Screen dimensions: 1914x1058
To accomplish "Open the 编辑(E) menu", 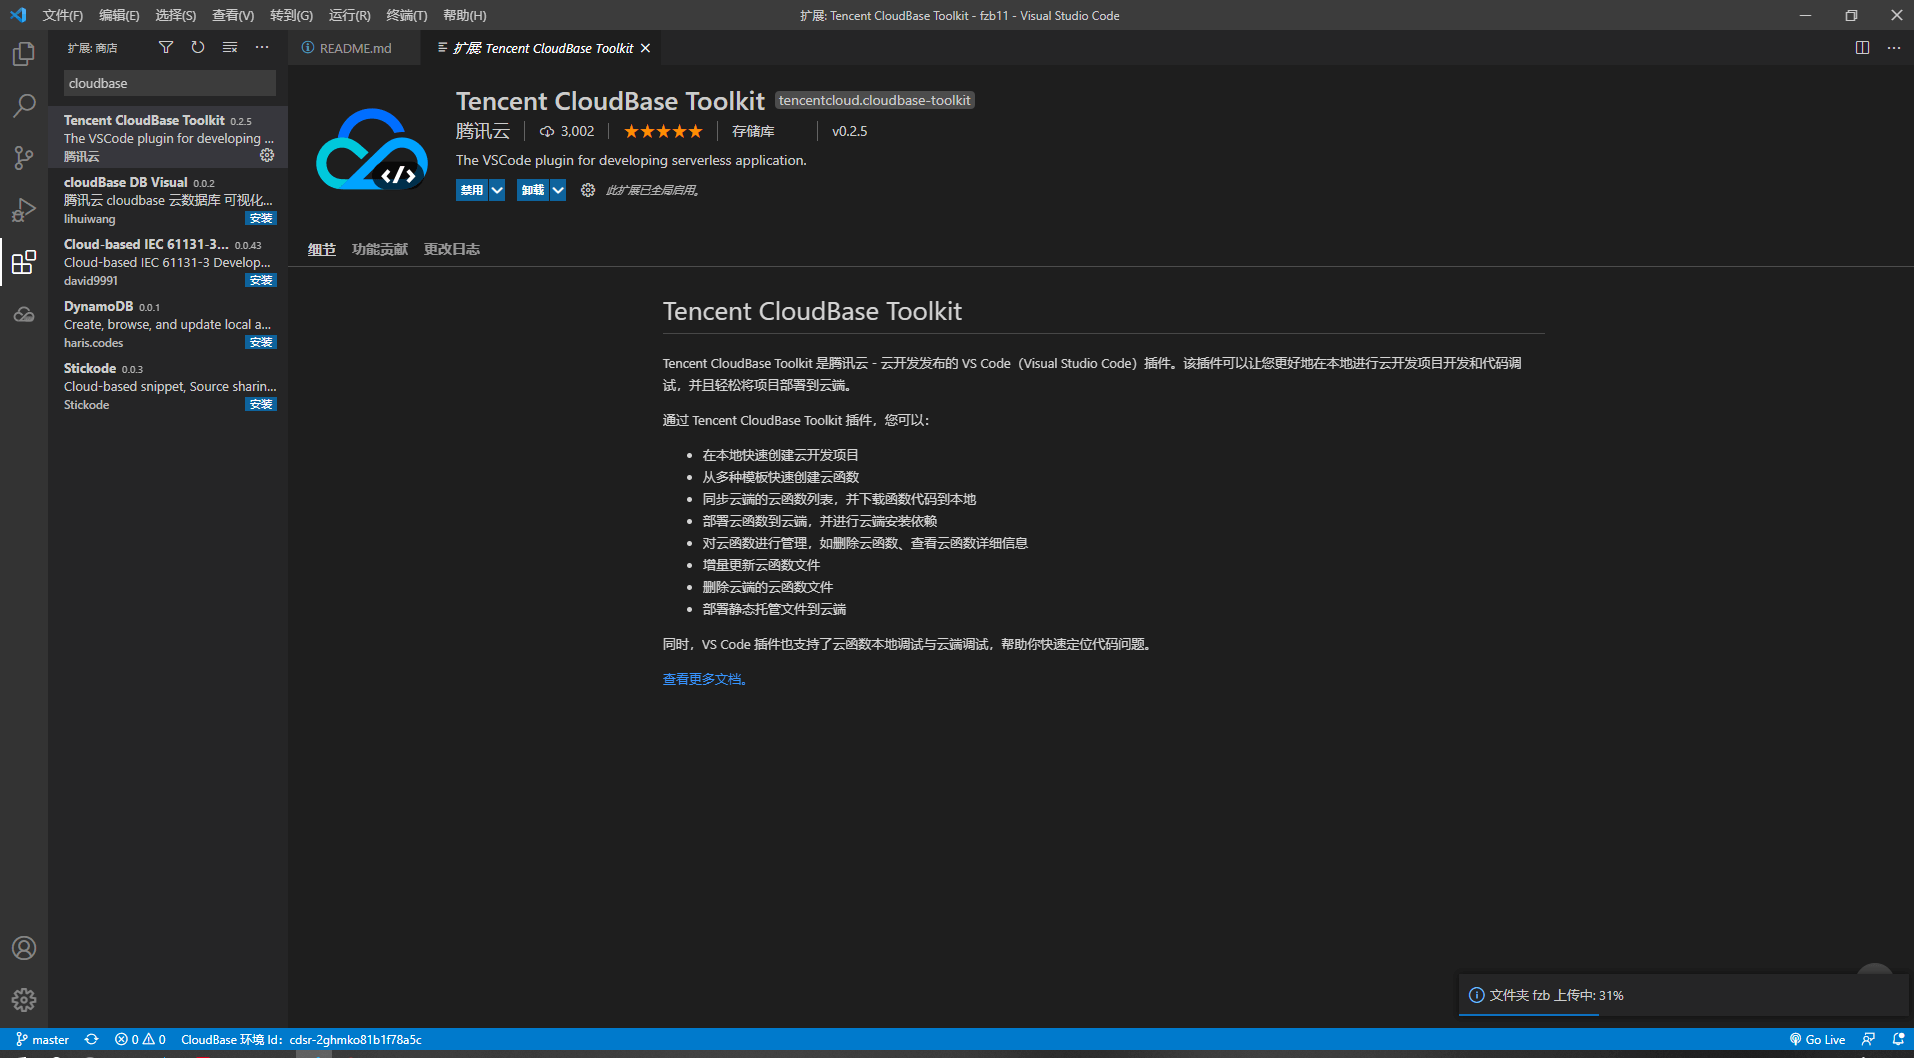I will point(119,15).
